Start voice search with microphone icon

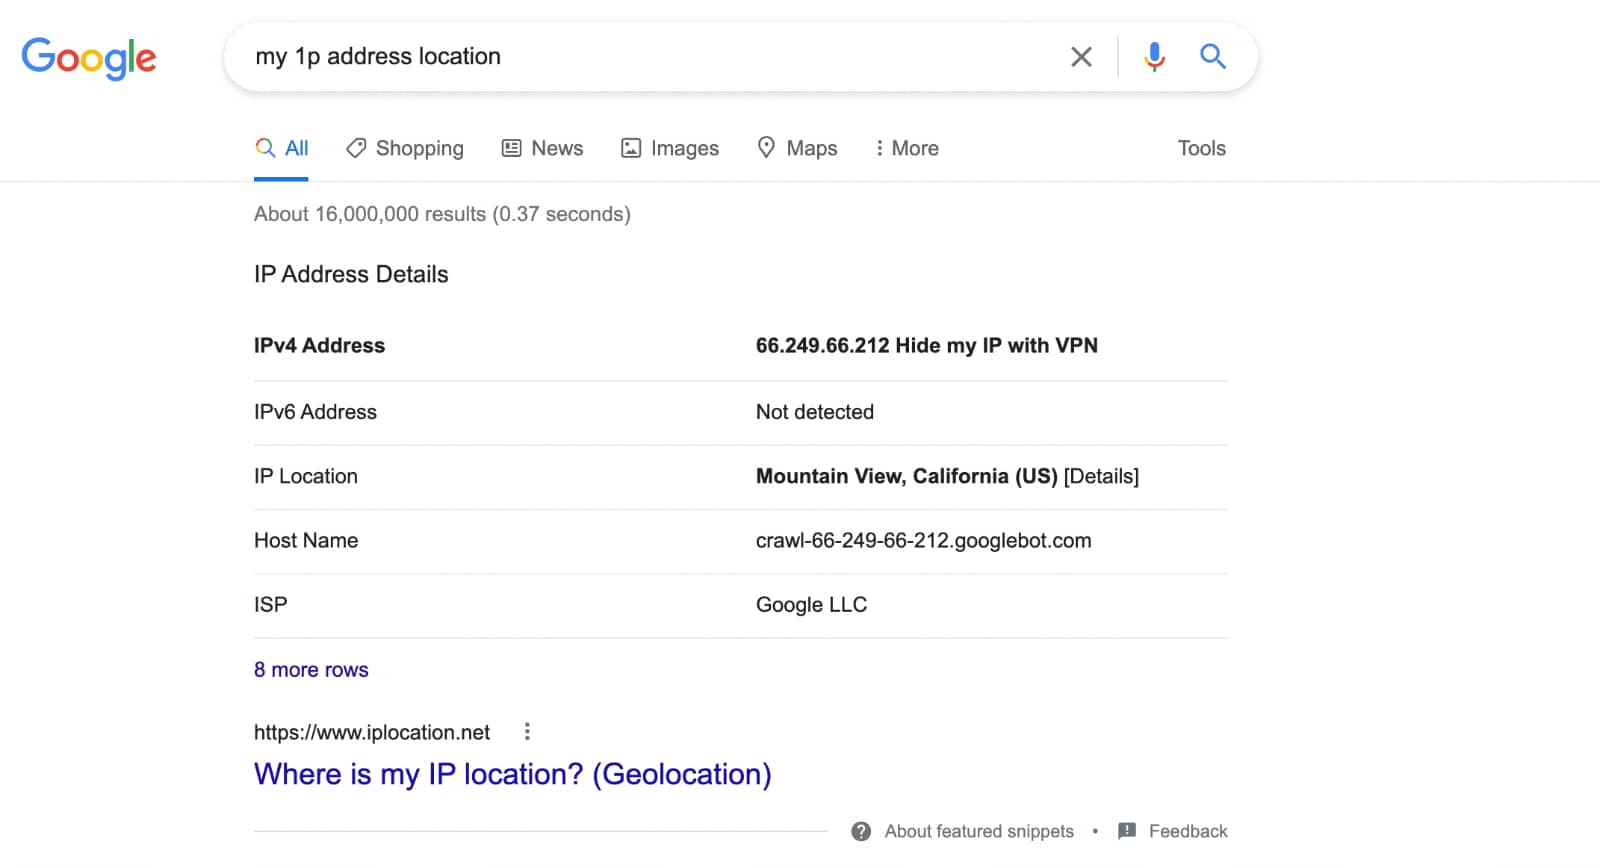pos(1154,57)
